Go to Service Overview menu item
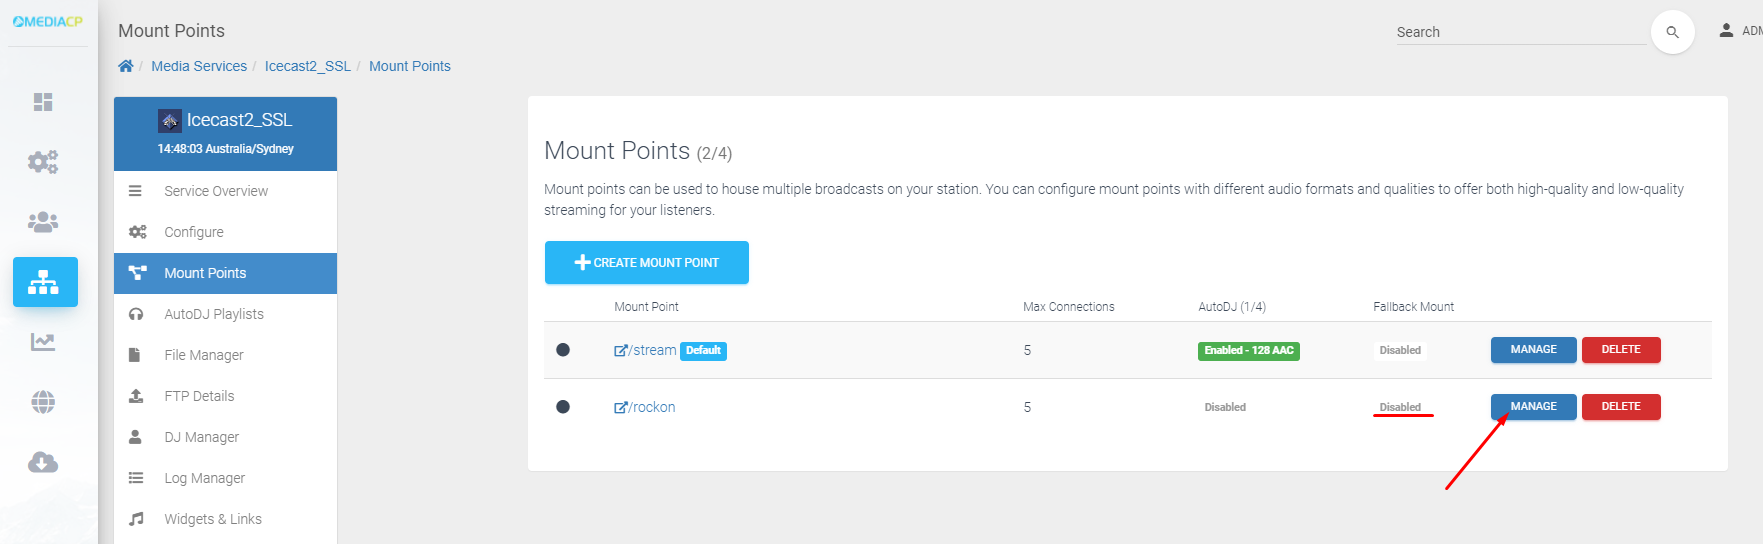 (216, 191)
